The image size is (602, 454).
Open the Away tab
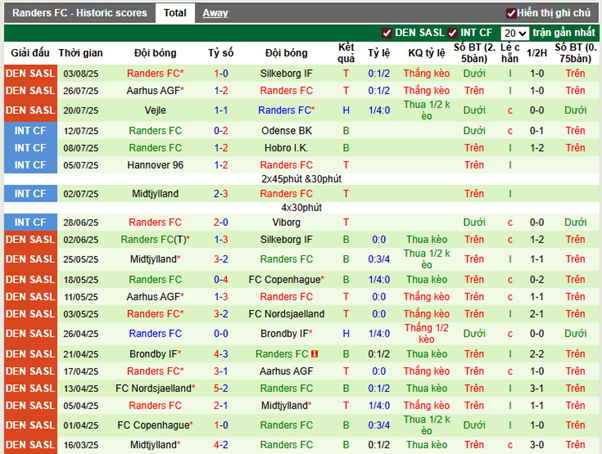(x=215, y=13)
